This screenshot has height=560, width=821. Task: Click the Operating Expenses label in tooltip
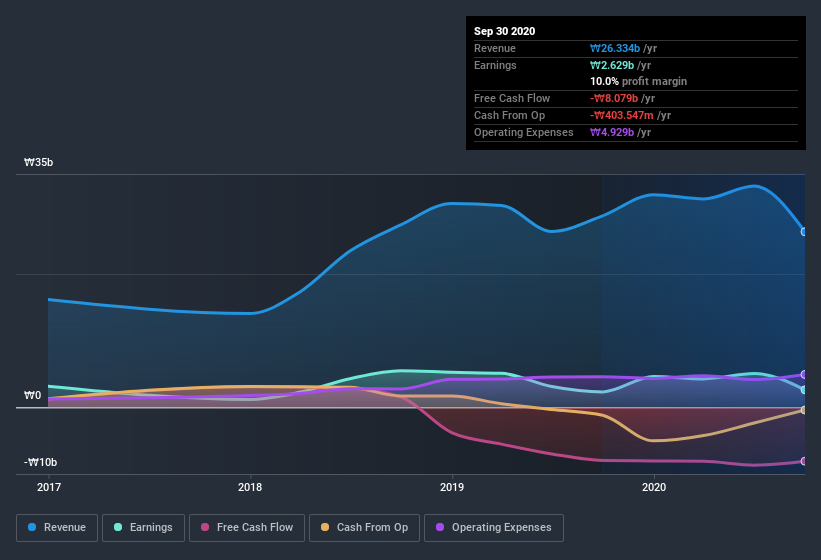pos(524,132)
